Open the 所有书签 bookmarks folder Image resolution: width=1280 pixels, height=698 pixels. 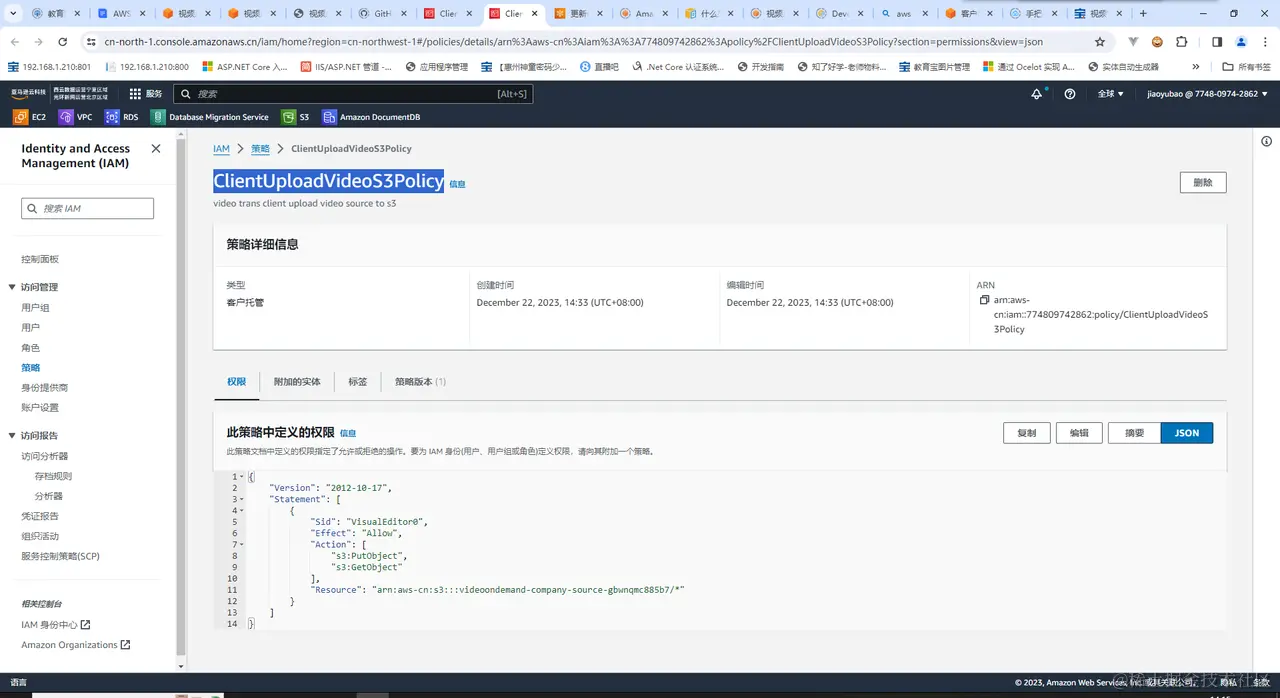1247,67
